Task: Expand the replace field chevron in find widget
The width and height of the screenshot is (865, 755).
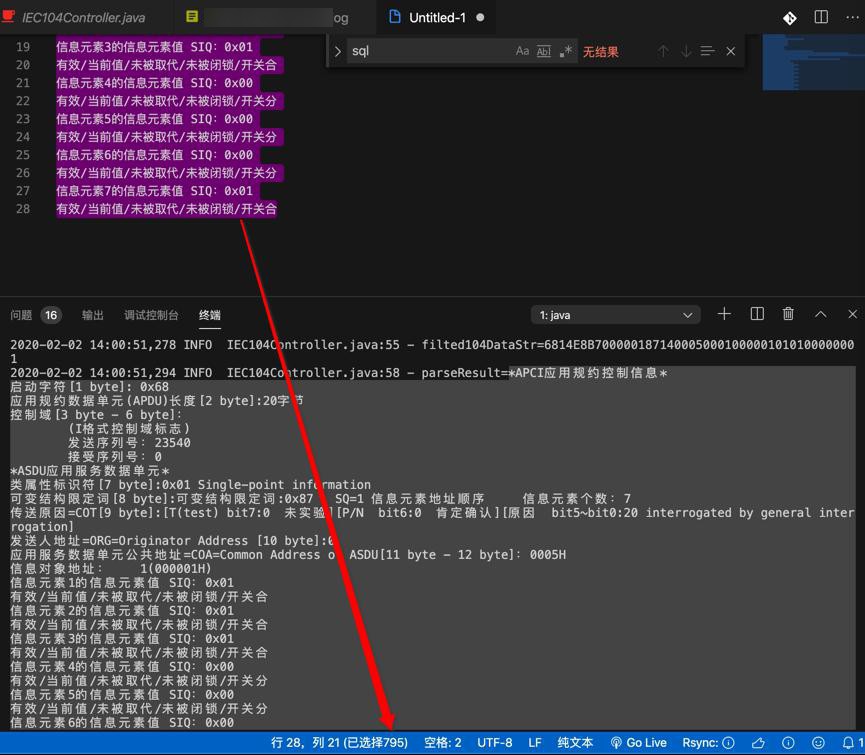Action: coord(338,51)
